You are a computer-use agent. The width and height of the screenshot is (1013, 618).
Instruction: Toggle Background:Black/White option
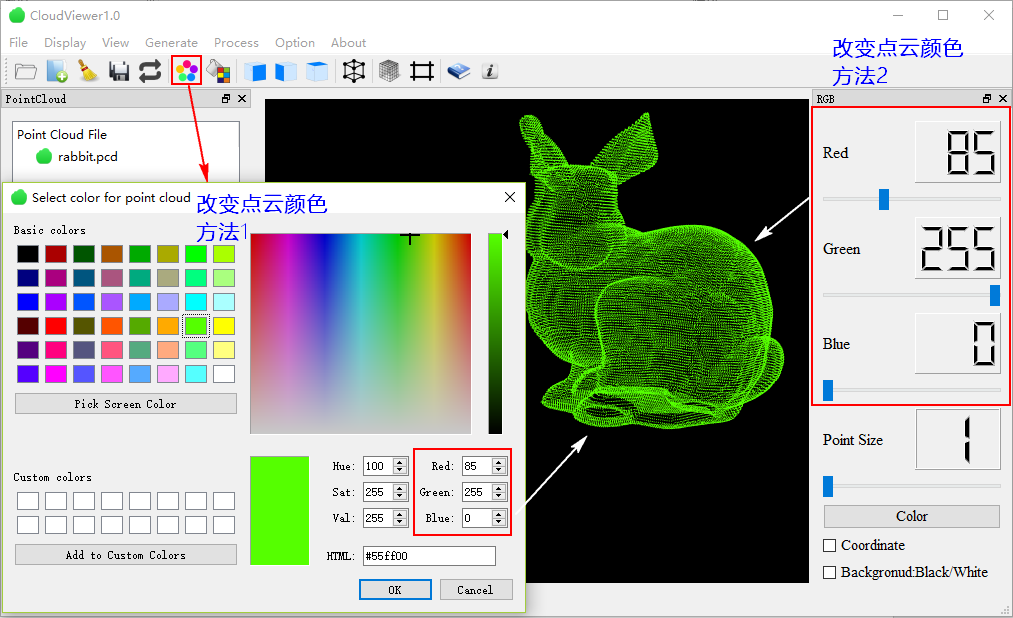[827, 572]
